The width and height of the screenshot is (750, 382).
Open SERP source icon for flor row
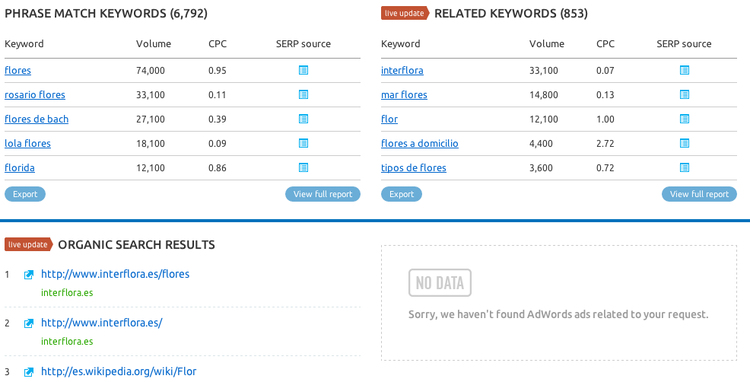pyautogui.click(x=684, y=119)
